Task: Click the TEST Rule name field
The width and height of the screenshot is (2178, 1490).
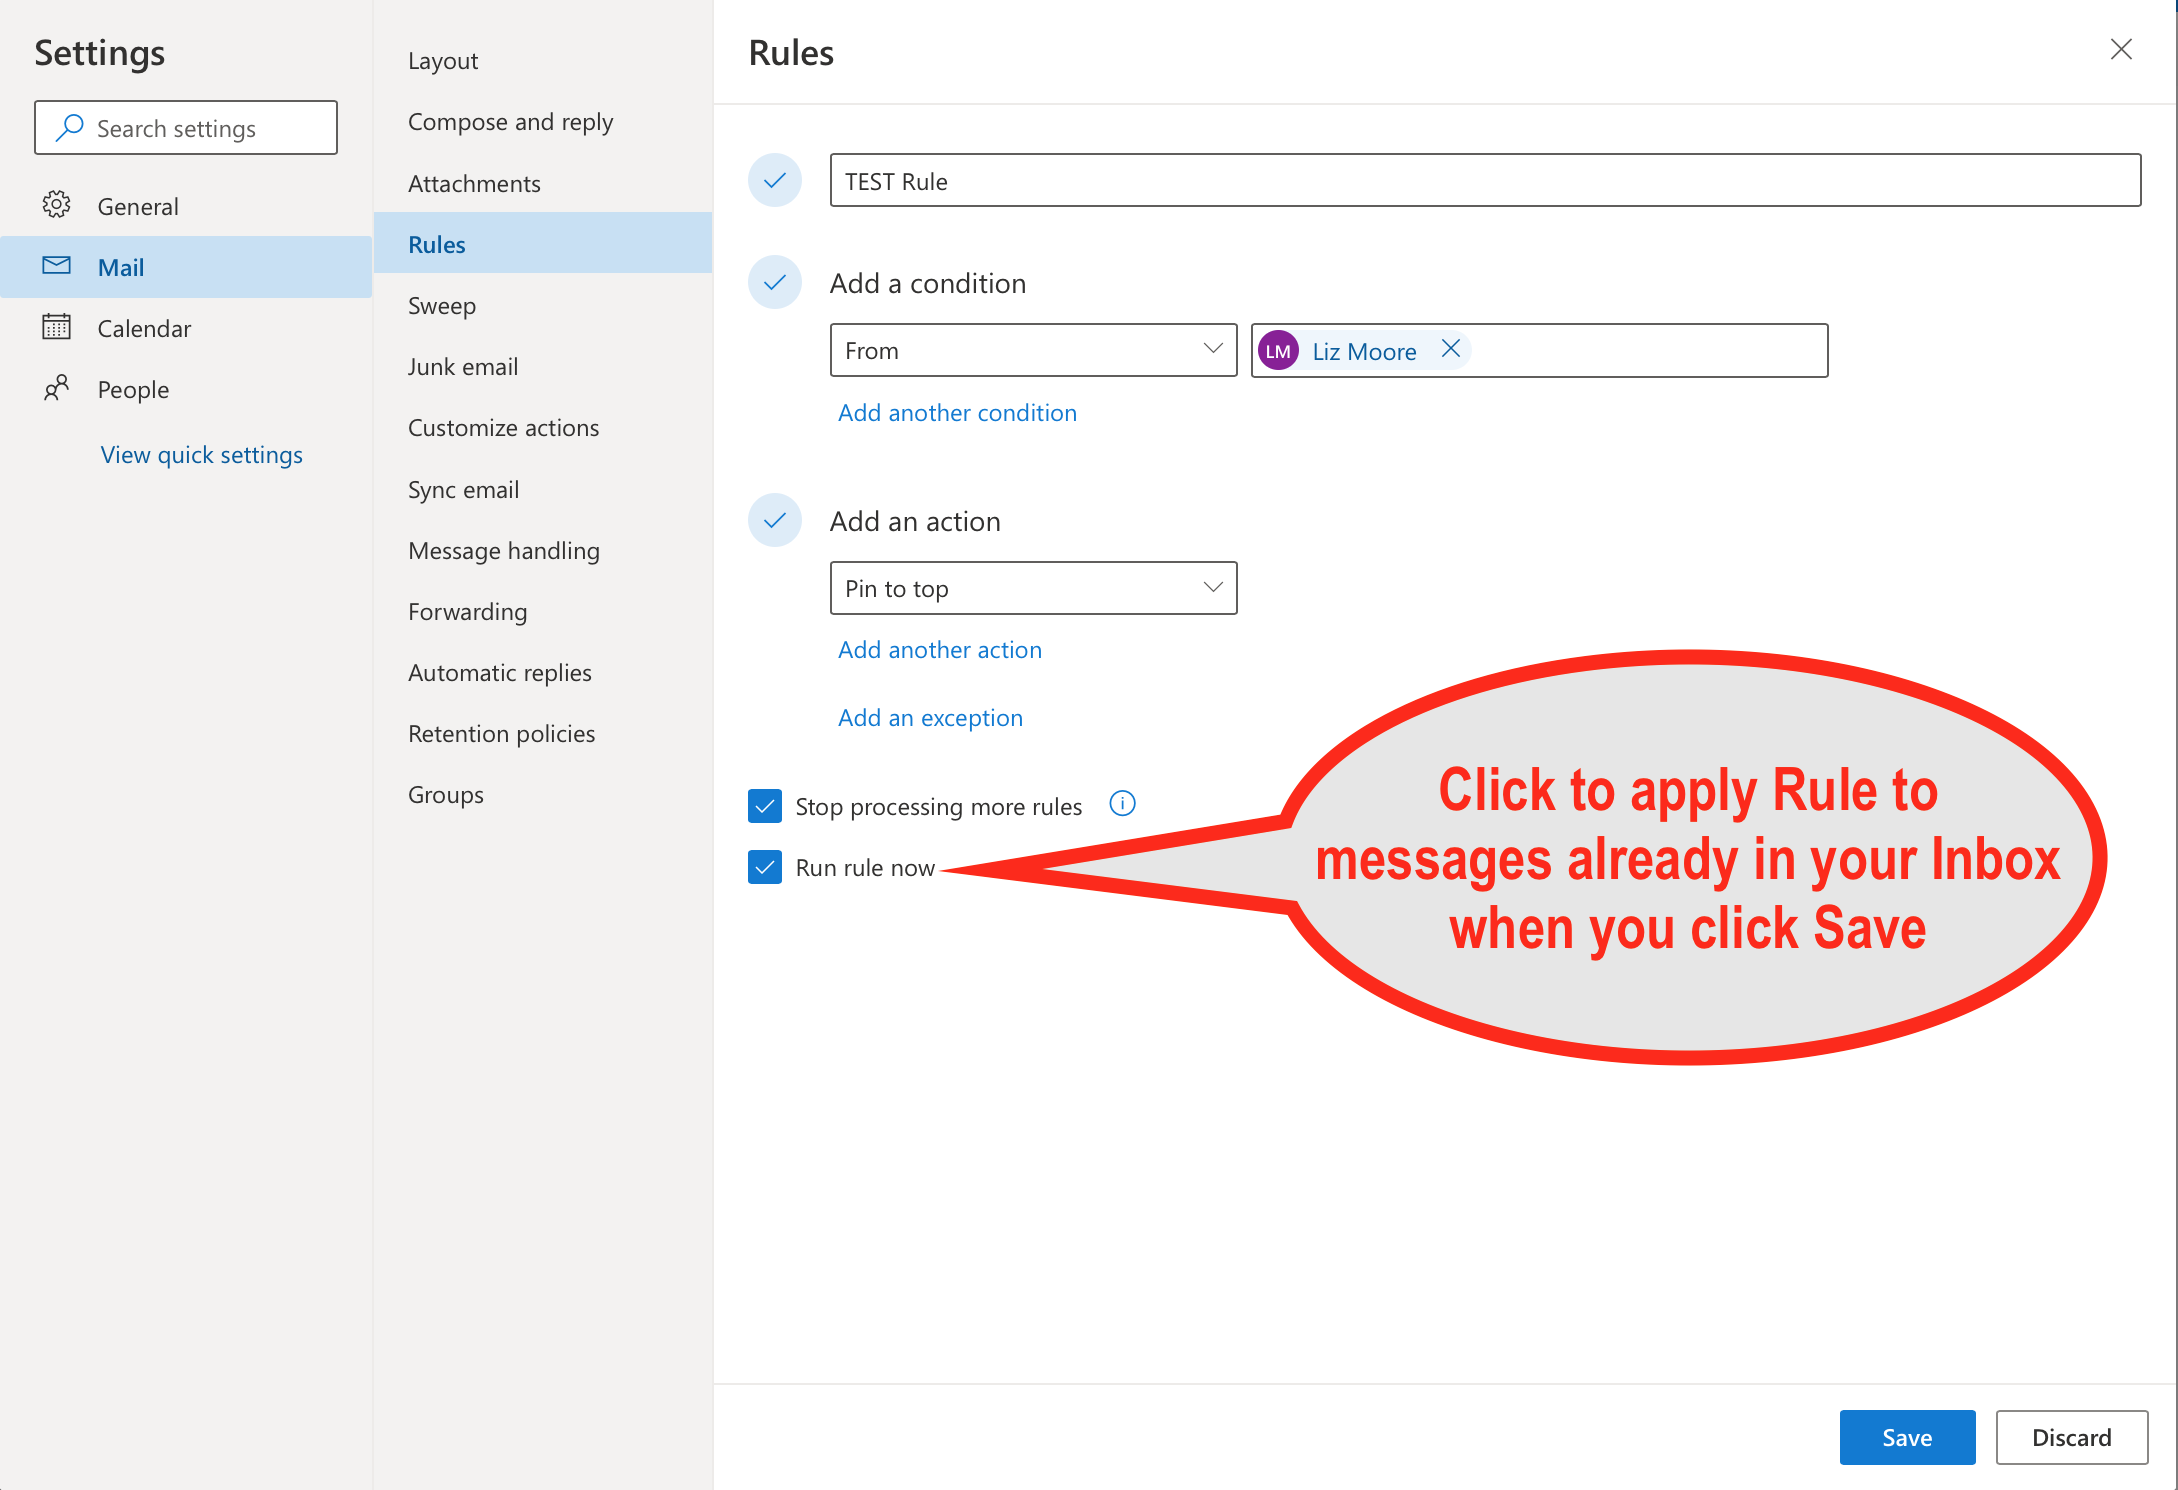Action: coord(1484,181)
